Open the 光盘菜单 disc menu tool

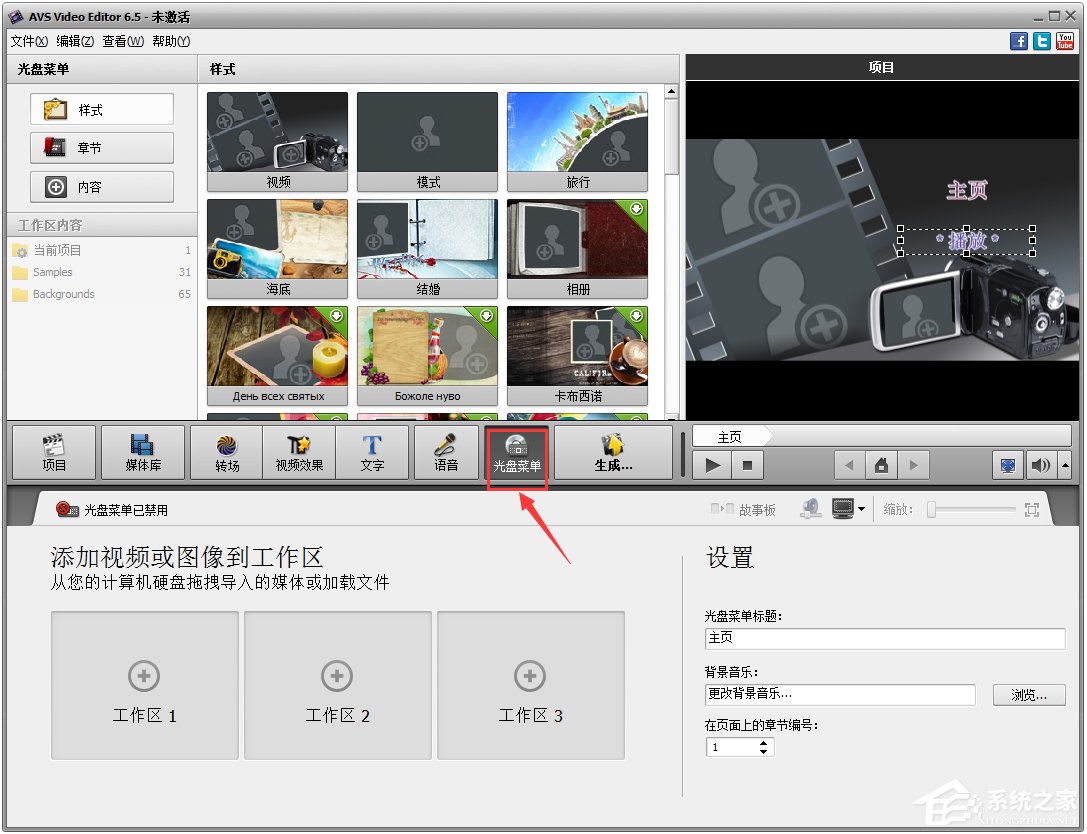coord(517,453)
